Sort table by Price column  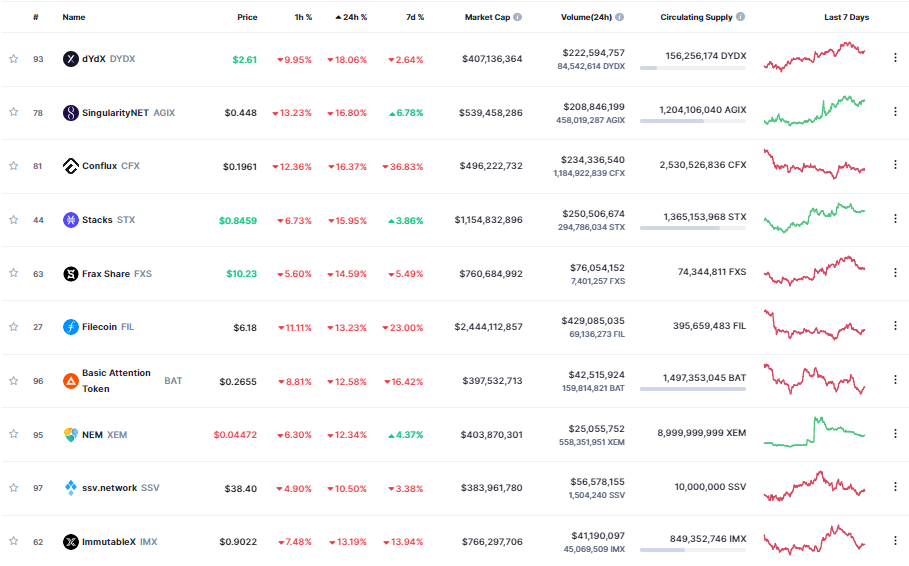click(247, 17)
